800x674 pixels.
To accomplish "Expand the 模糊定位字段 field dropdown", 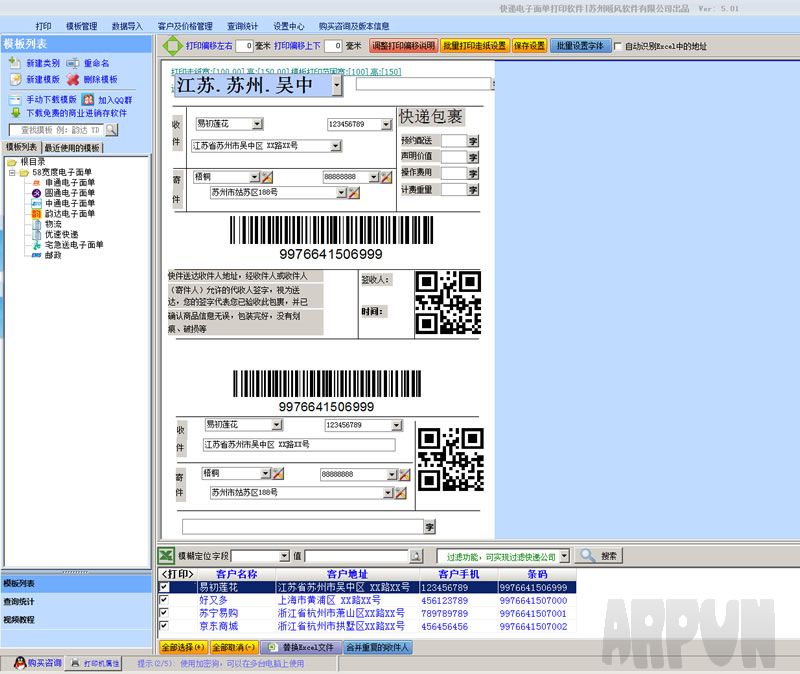I will coord(283,556).
